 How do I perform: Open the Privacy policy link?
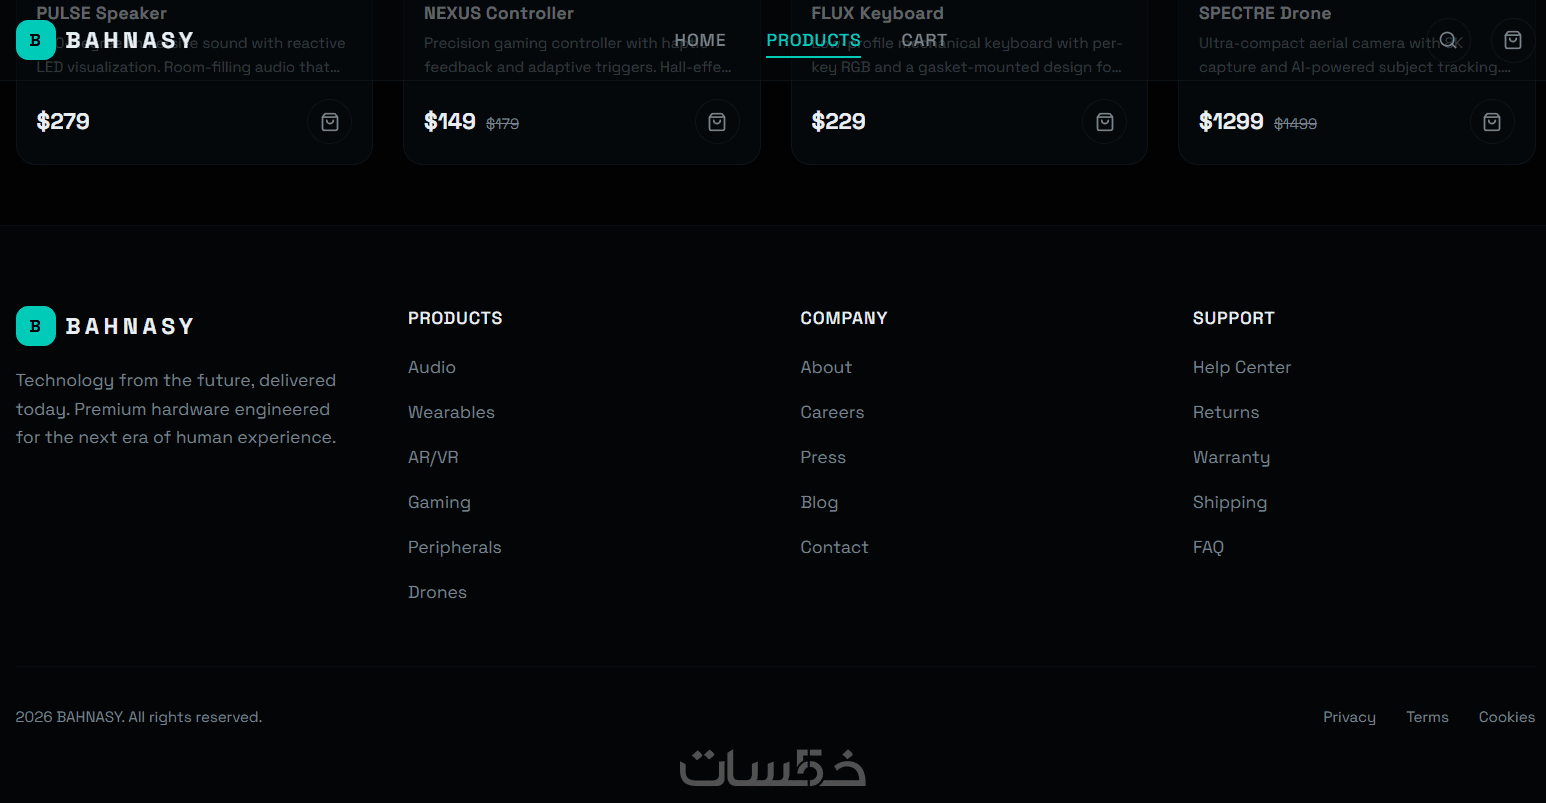[x=1349, y=717]
